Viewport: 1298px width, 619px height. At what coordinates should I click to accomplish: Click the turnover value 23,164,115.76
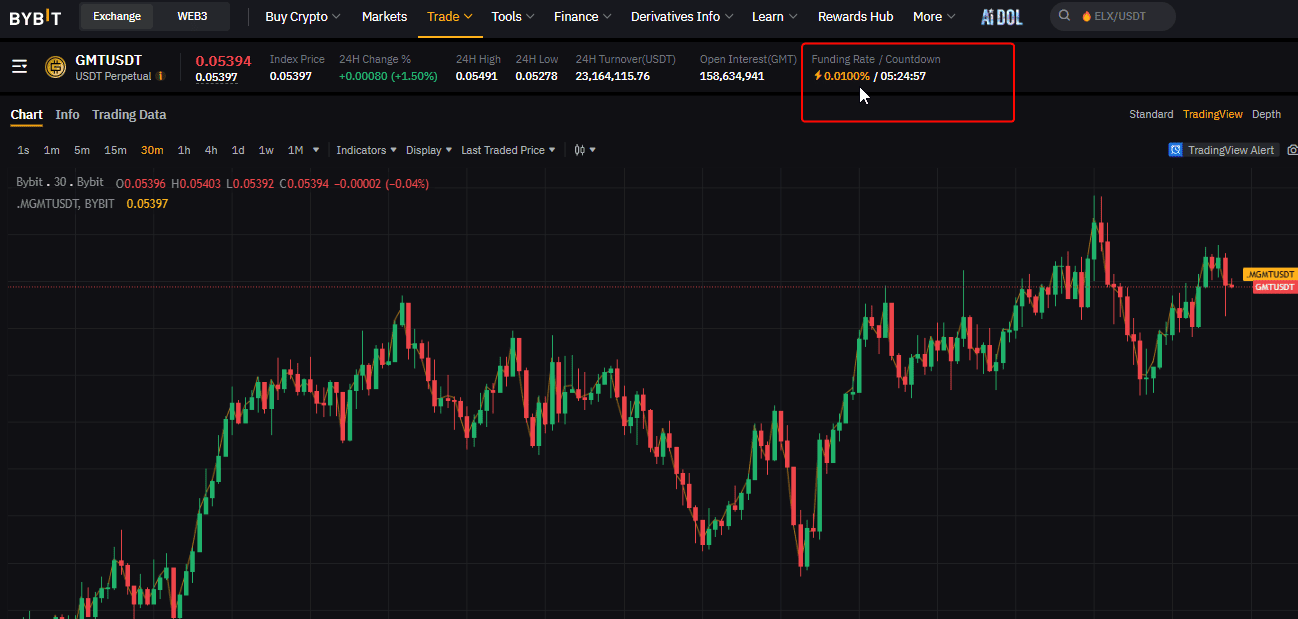coord(612,76)
